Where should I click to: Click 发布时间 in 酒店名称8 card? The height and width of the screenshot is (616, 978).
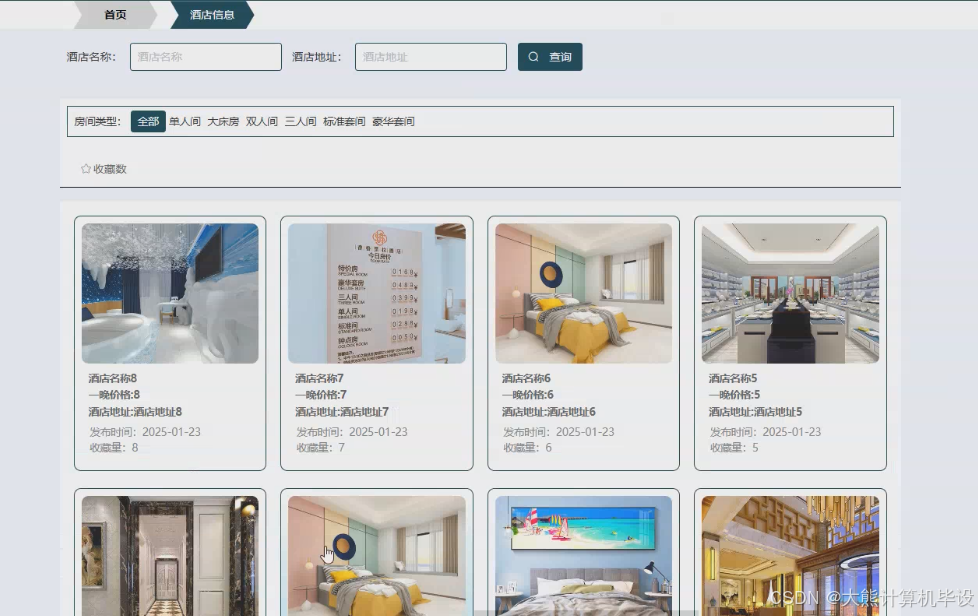145,431
